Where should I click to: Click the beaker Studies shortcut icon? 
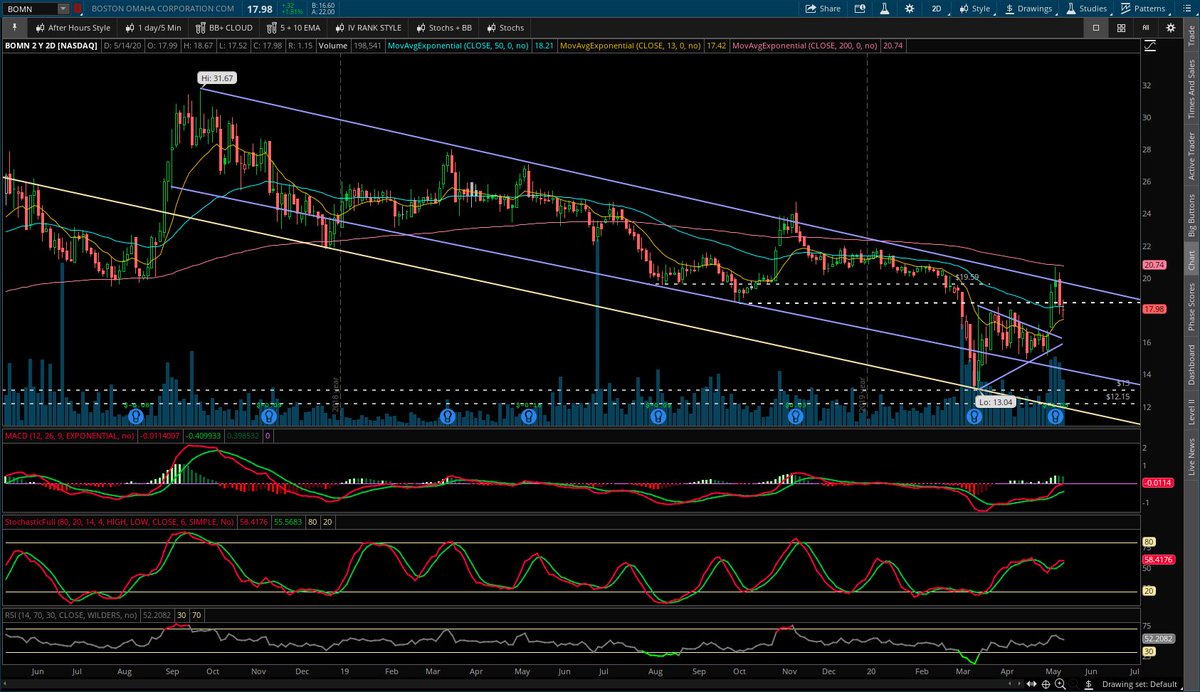pyautogui.click(x=885, y=8)
